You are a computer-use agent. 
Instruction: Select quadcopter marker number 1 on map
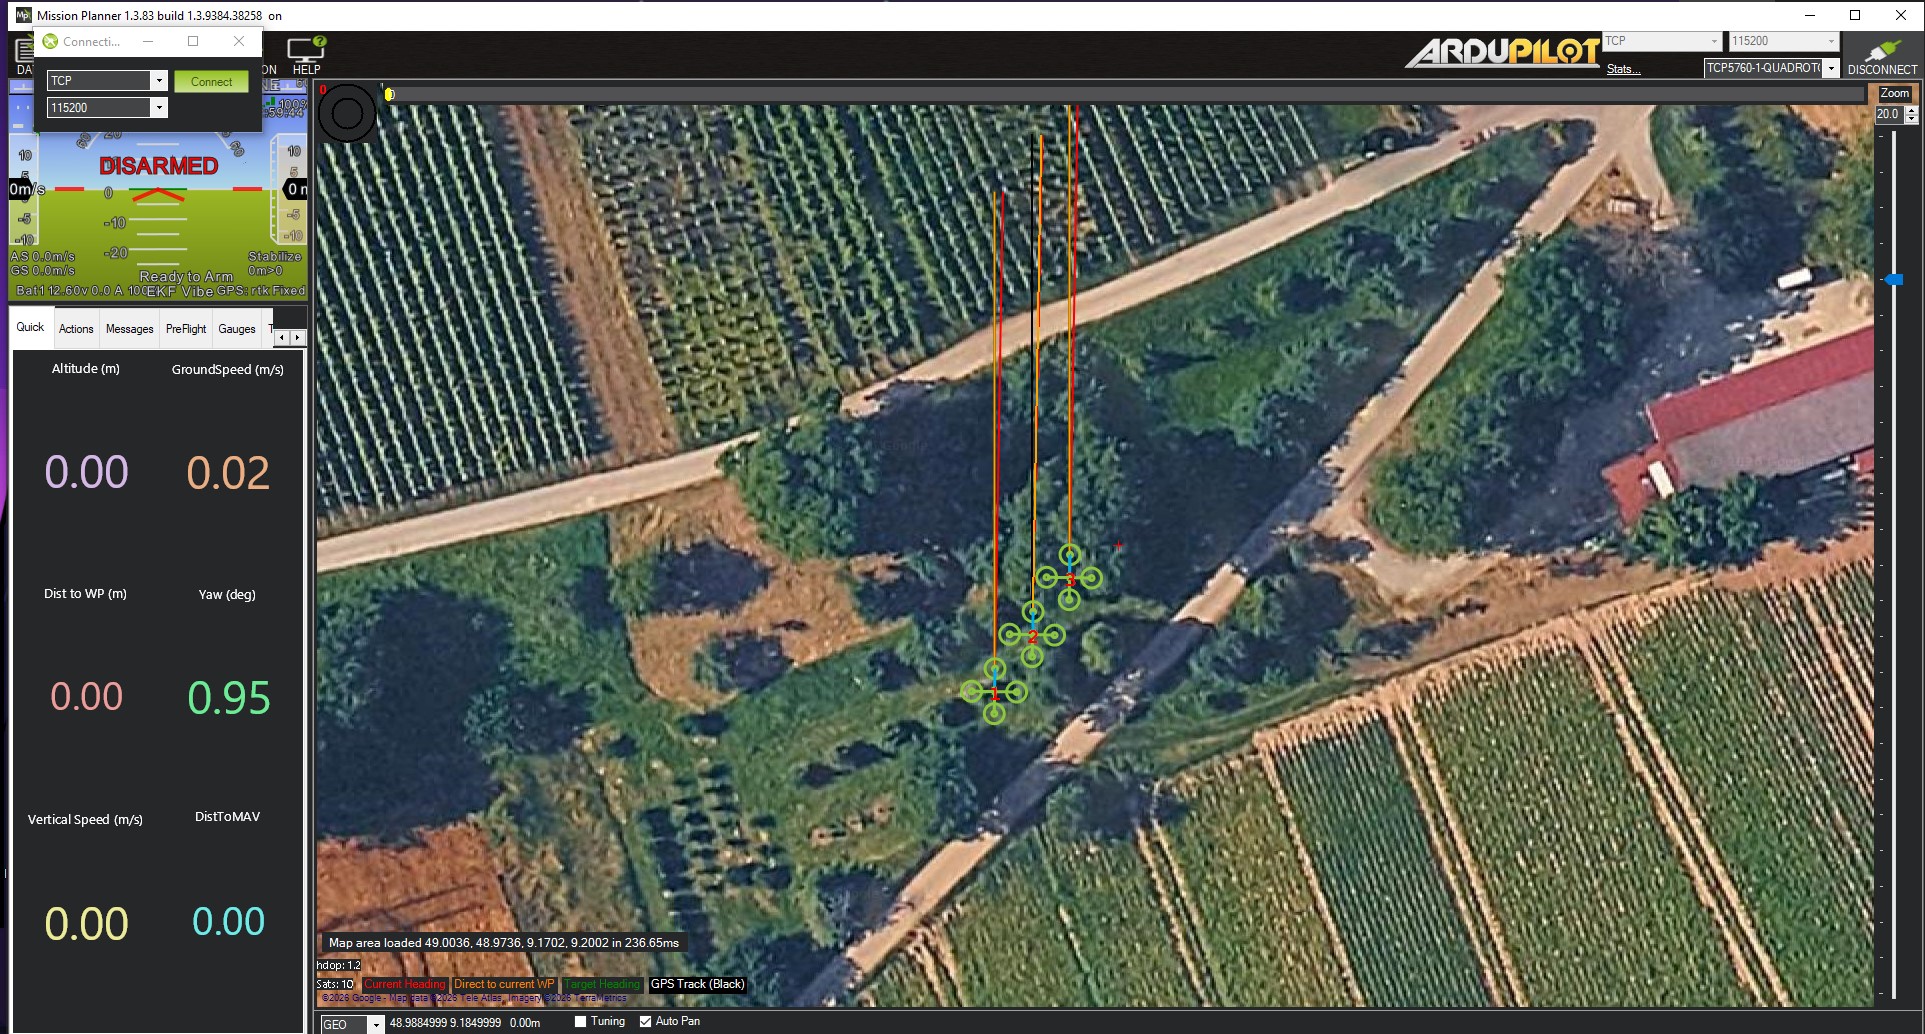(994, 691)
